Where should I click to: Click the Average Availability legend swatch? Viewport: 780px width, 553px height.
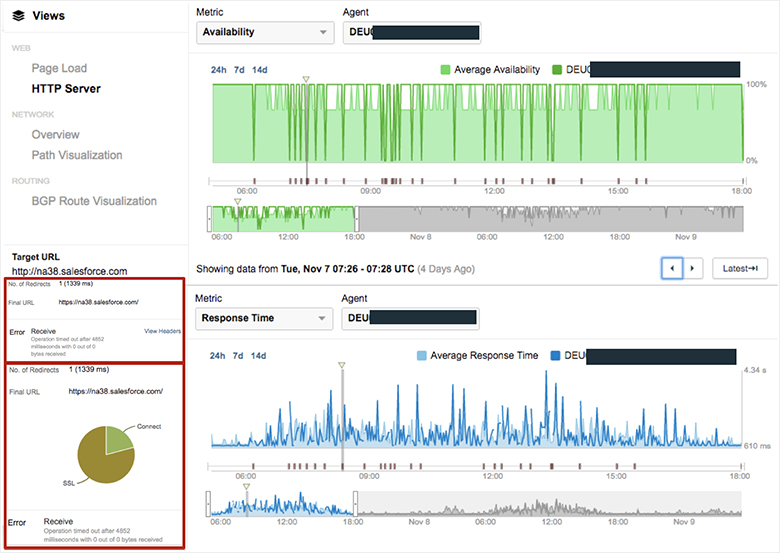[x=446, y=70]
